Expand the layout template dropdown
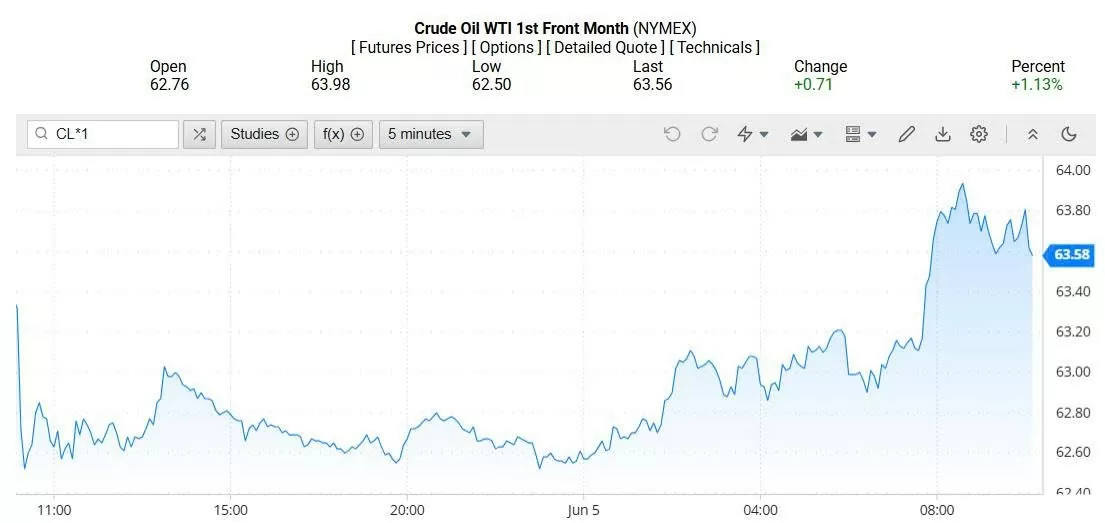Image resolution: width=1105 pixels, height=523 pixels. pos(860,134)
